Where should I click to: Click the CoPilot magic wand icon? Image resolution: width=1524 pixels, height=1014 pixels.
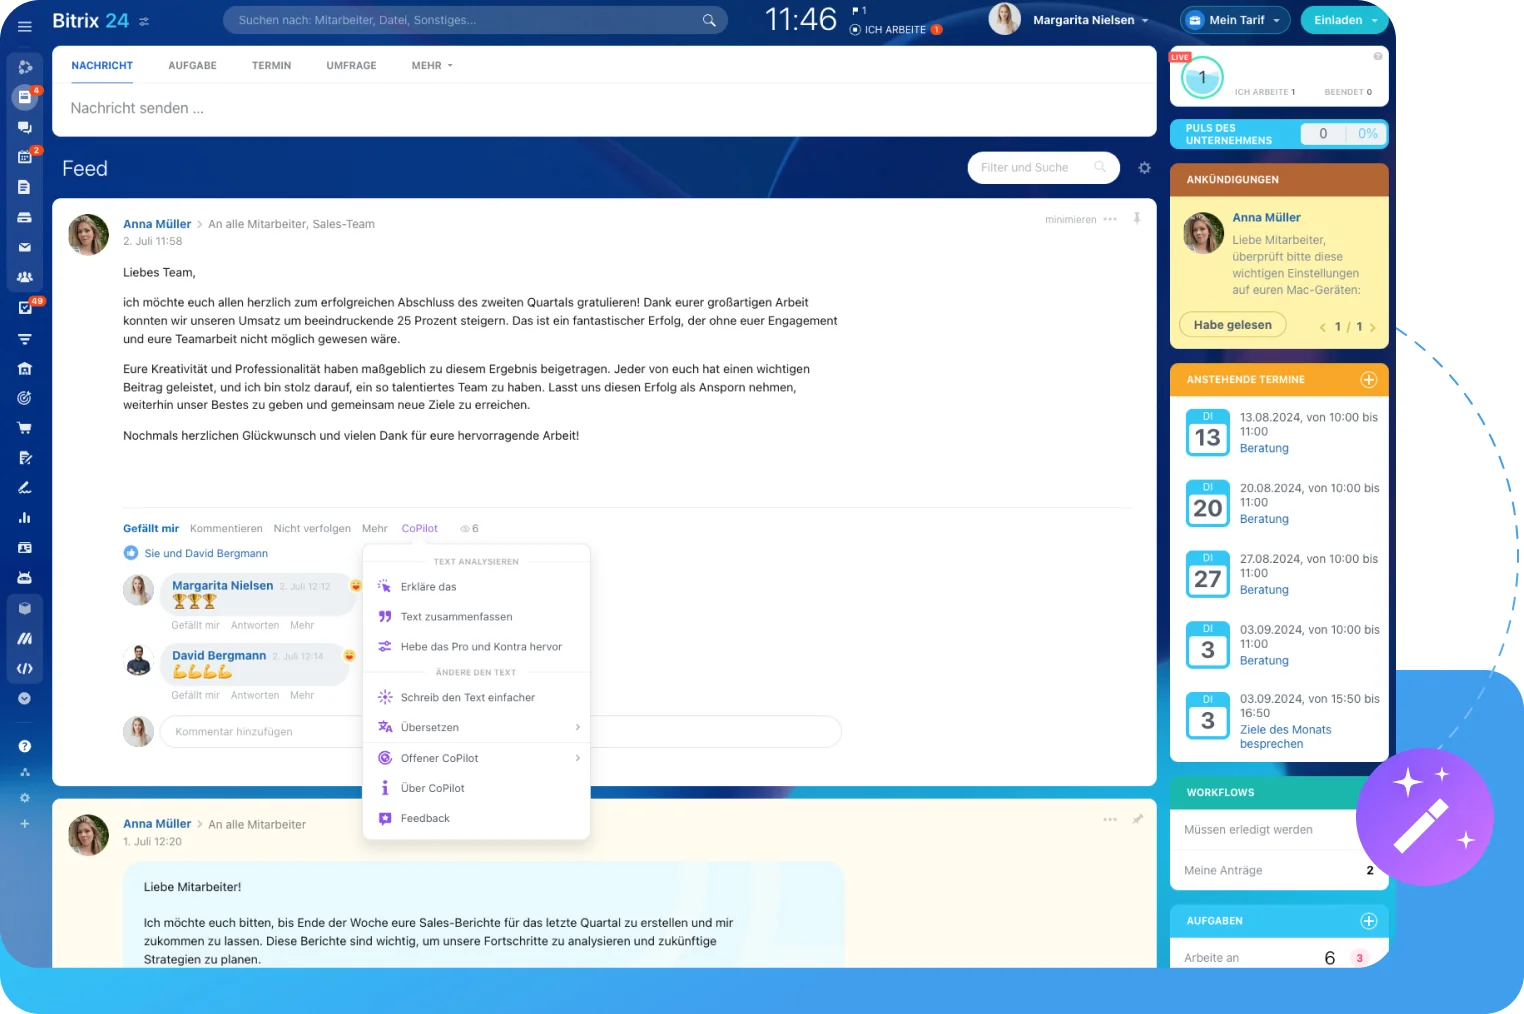(x=1424, y=817)
